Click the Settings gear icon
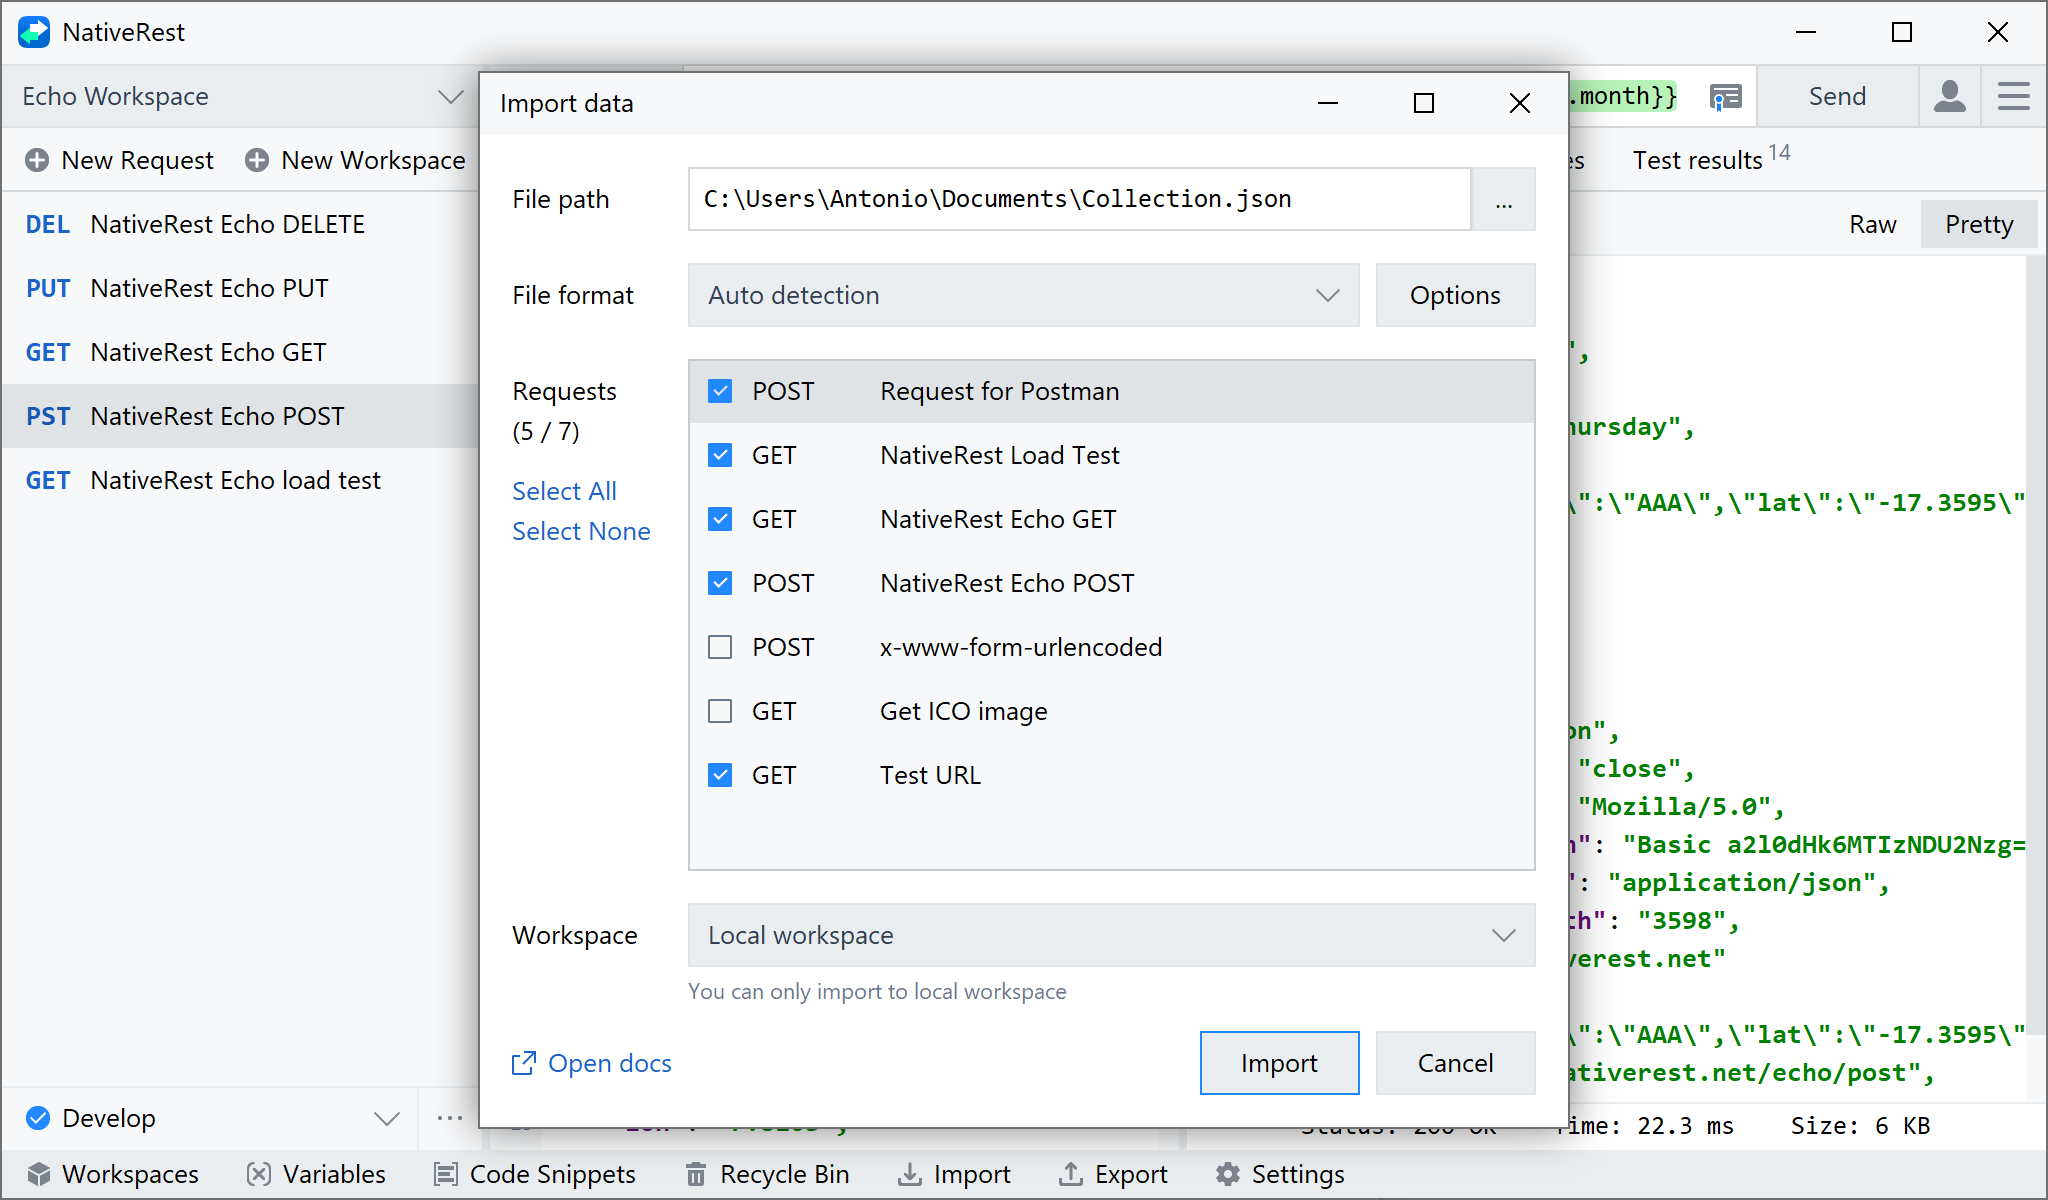 [1228, 1174]
